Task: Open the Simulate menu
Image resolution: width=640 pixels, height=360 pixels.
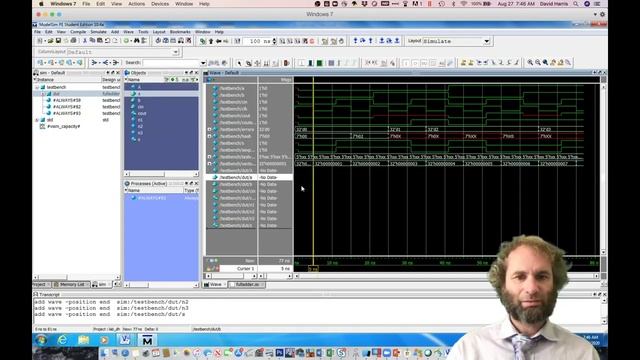Action: [98, 32]
